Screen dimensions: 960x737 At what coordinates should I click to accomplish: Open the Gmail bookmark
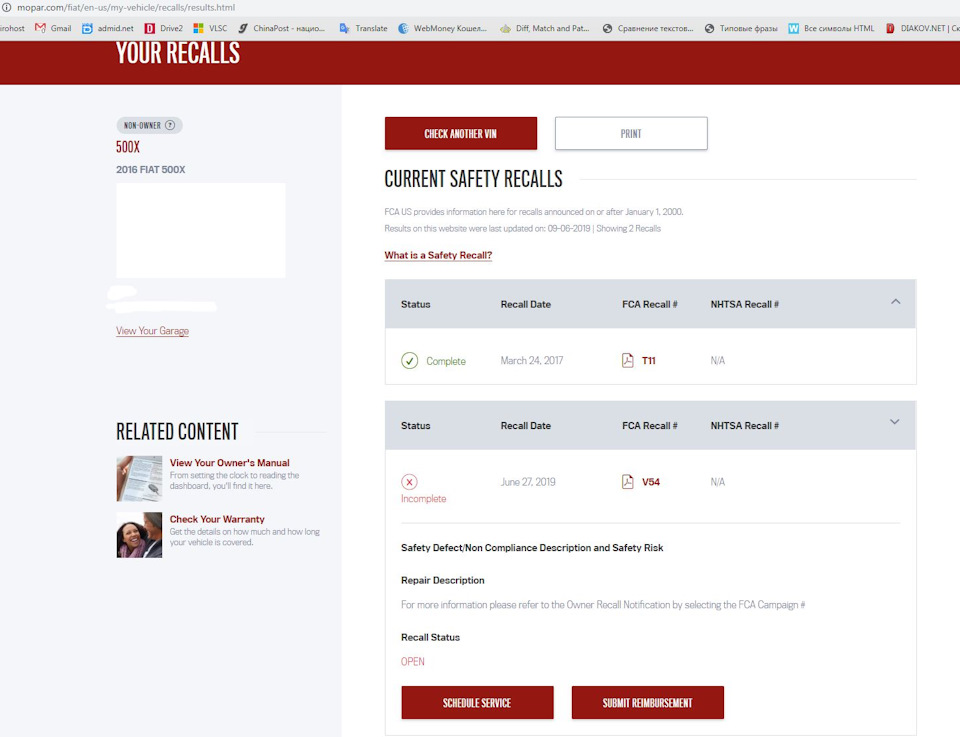(x=53, y=28)
